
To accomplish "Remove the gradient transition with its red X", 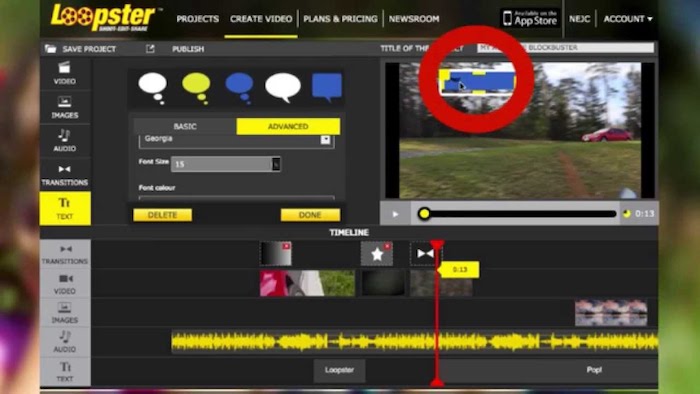I will (287, 246).
